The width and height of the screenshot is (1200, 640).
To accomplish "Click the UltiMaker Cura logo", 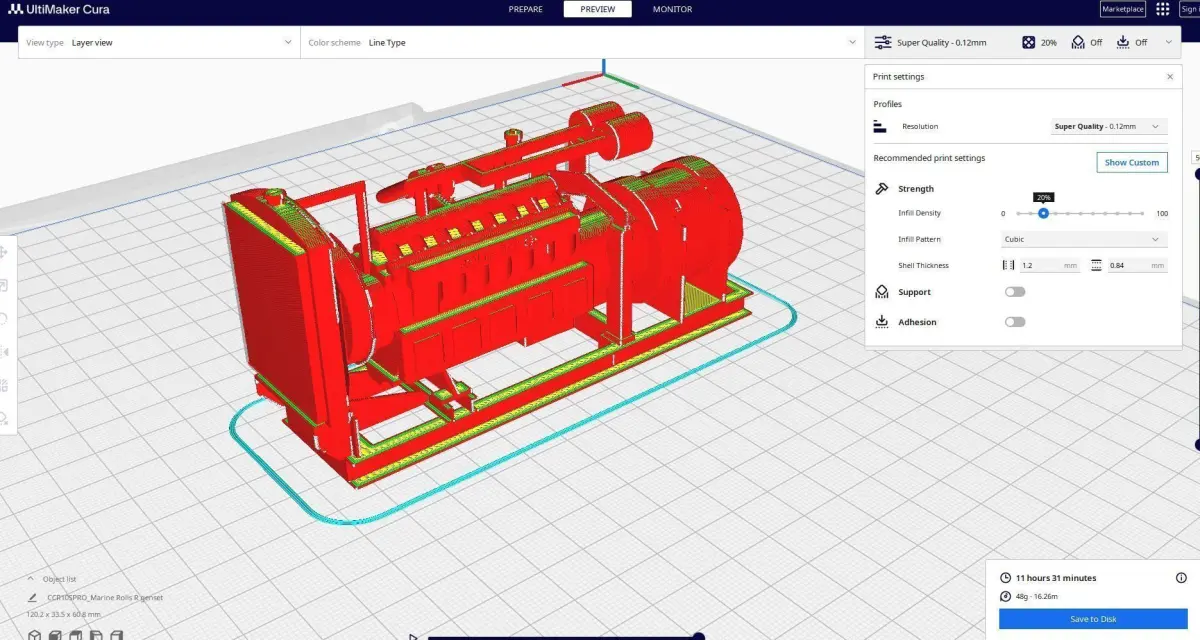I will pos(59,9).
